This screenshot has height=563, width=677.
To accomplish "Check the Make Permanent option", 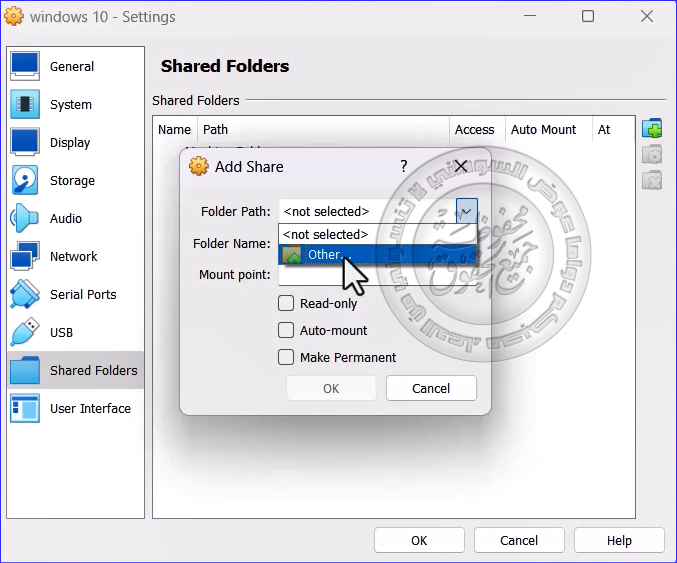I will coord(286,358).
